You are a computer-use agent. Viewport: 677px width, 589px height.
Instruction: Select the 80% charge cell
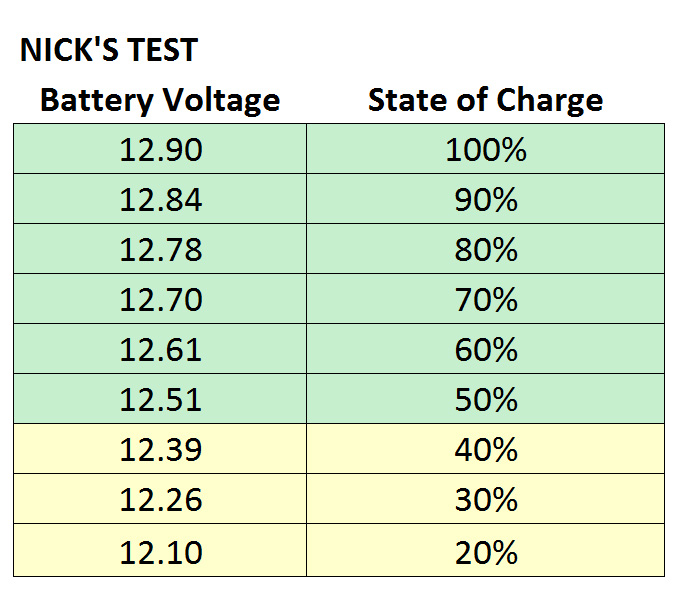(x=485, y=250)
